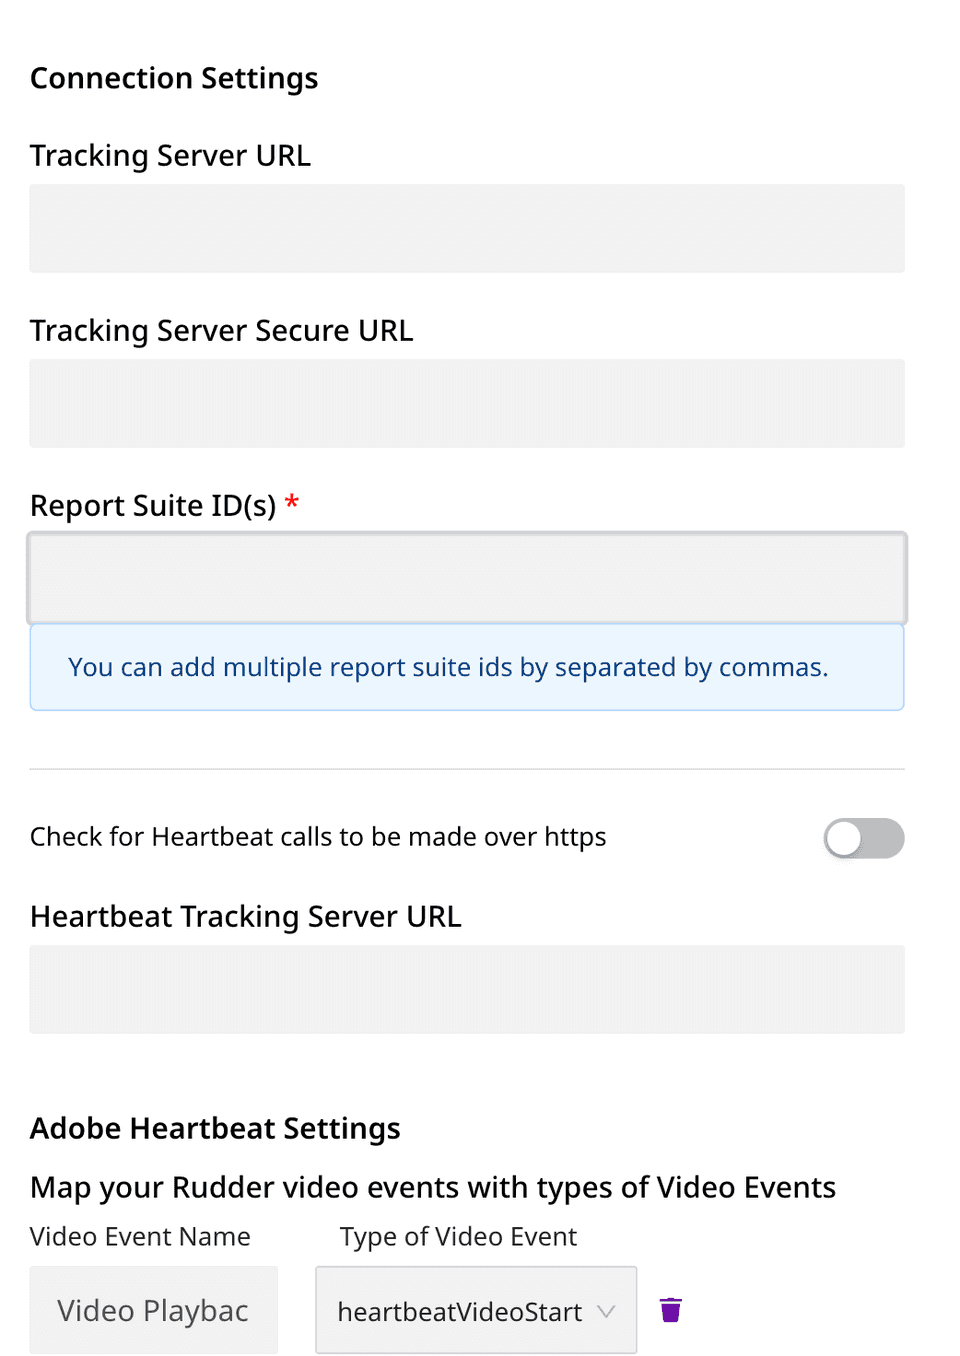Click the Tracking Server Secure URL label
The image size is (960, 1356).
coord(221,331)
